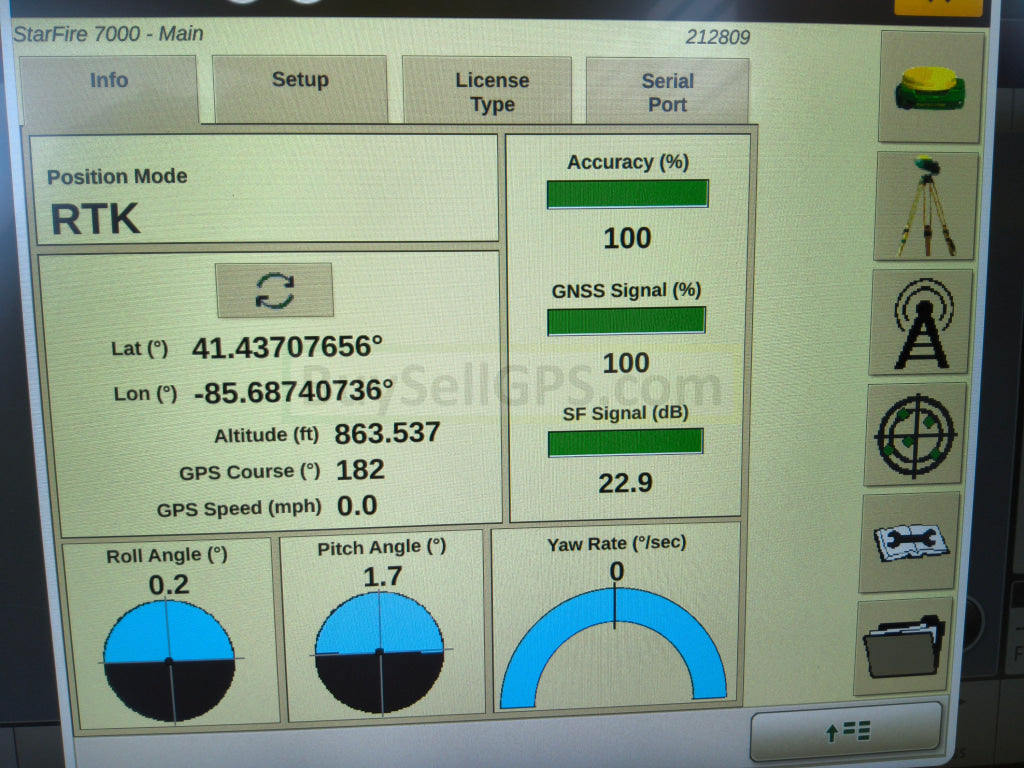Toggle the coordinate format refresh button
Image resolution: width=1024 pixels, height=768 pixels.
click(x=274, y=291)
